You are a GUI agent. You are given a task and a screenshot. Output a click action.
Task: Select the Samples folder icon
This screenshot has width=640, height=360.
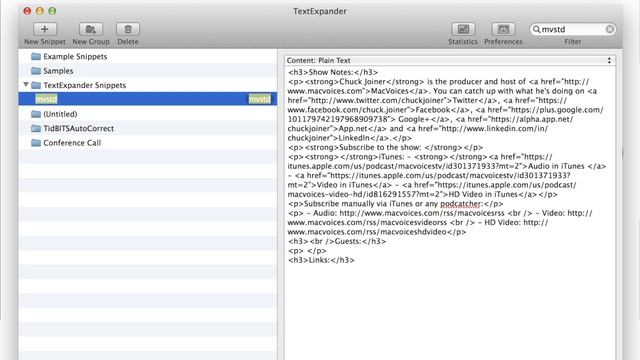[36, 71]
